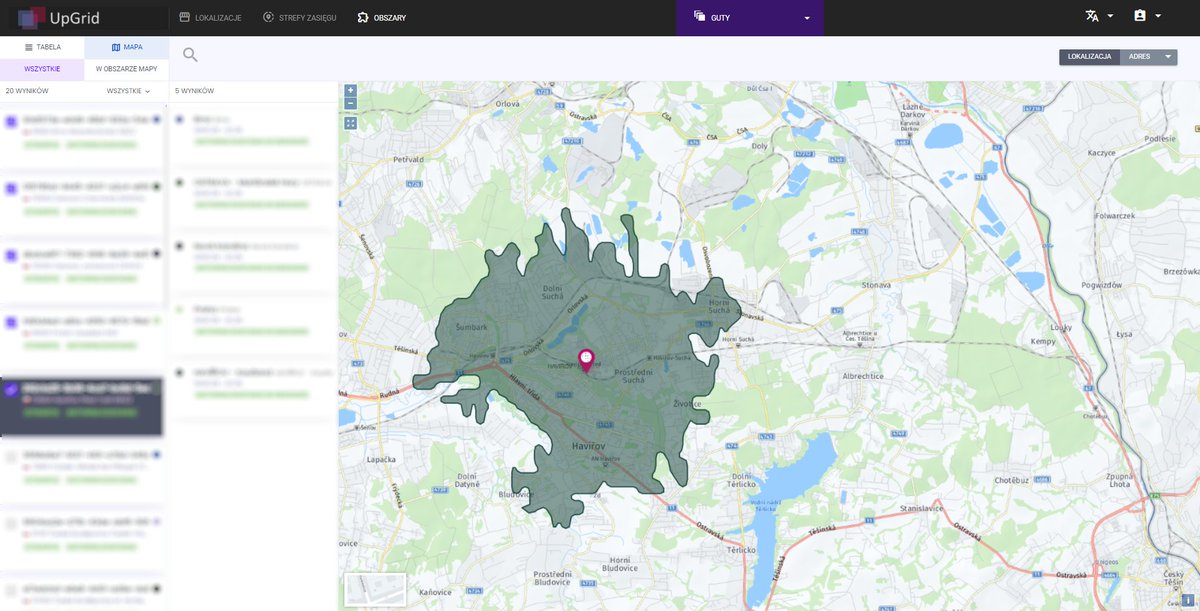
Task: Click the OBSZARY polygon icon
Action: pos(363,17)
